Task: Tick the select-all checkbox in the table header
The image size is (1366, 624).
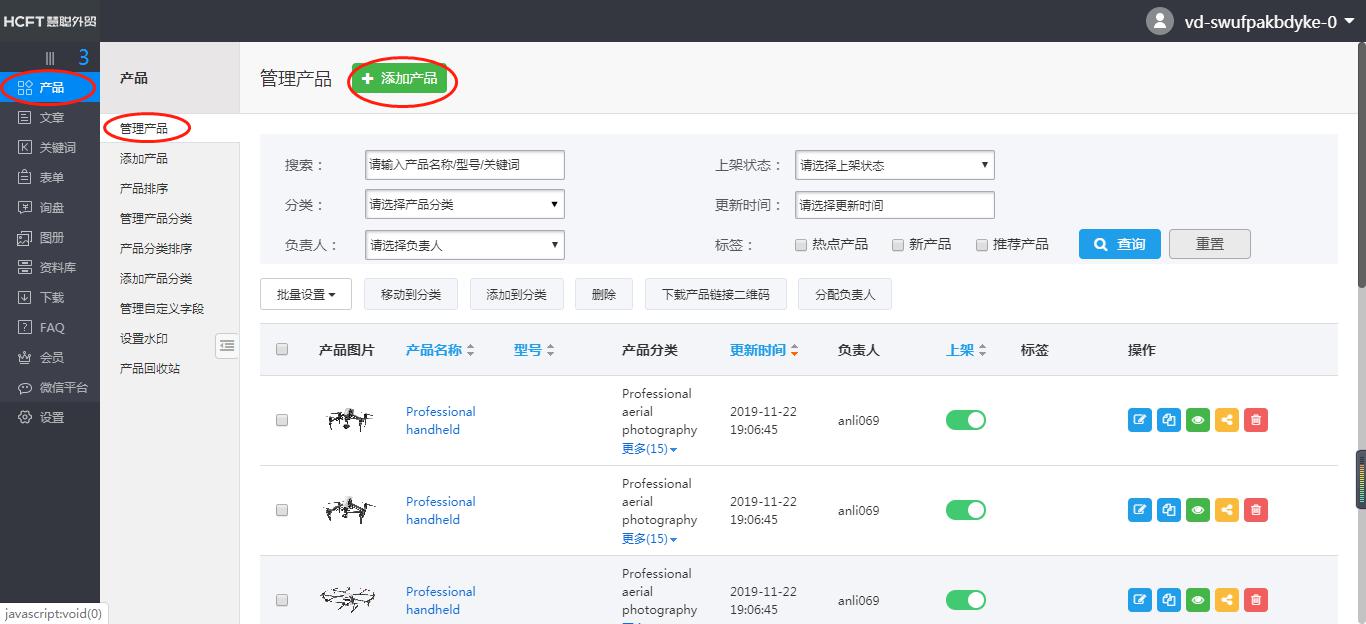Action: click(x=282, y=349)
